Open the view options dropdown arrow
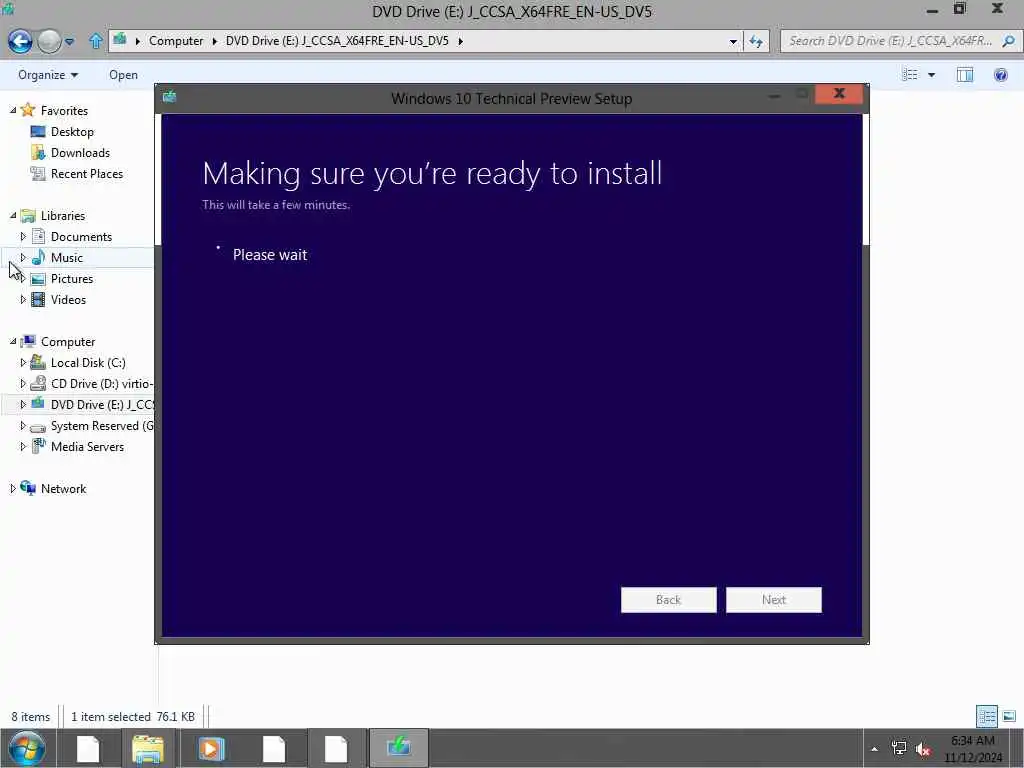Screen dimensions: 1024x768 pos(931,75)
